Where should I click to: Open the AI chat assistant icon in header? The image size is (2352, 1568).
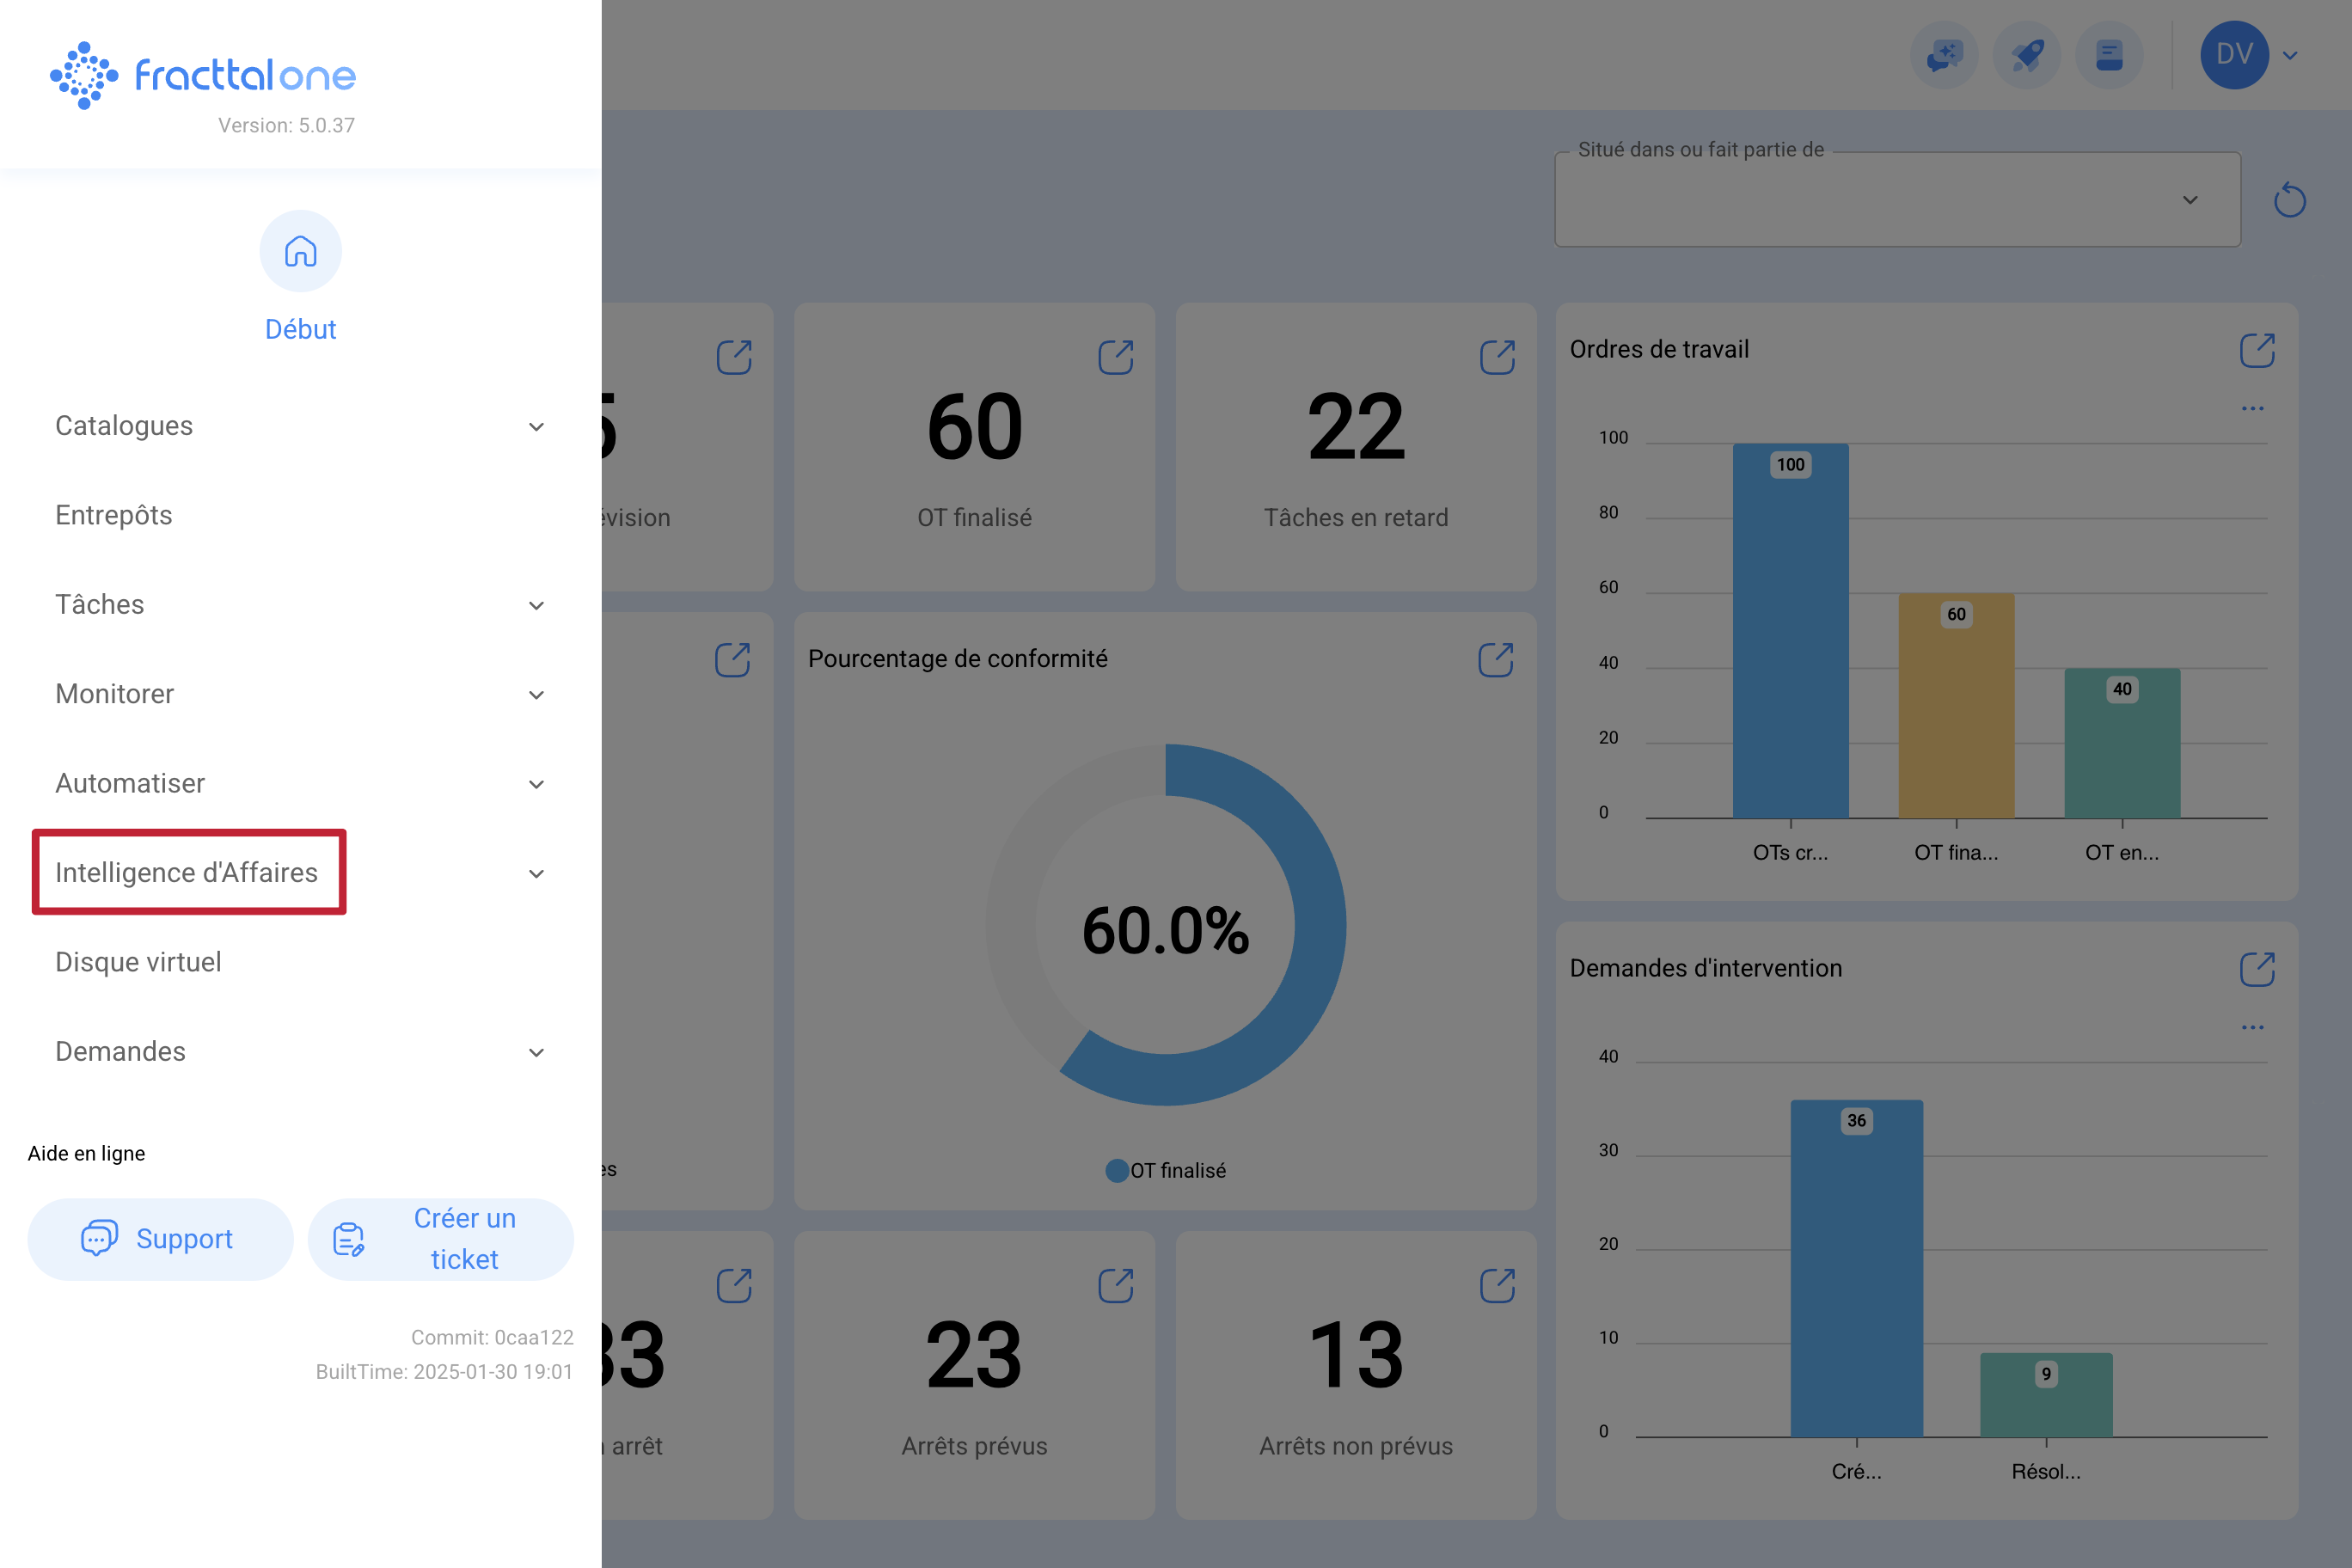click(1944, 55)
